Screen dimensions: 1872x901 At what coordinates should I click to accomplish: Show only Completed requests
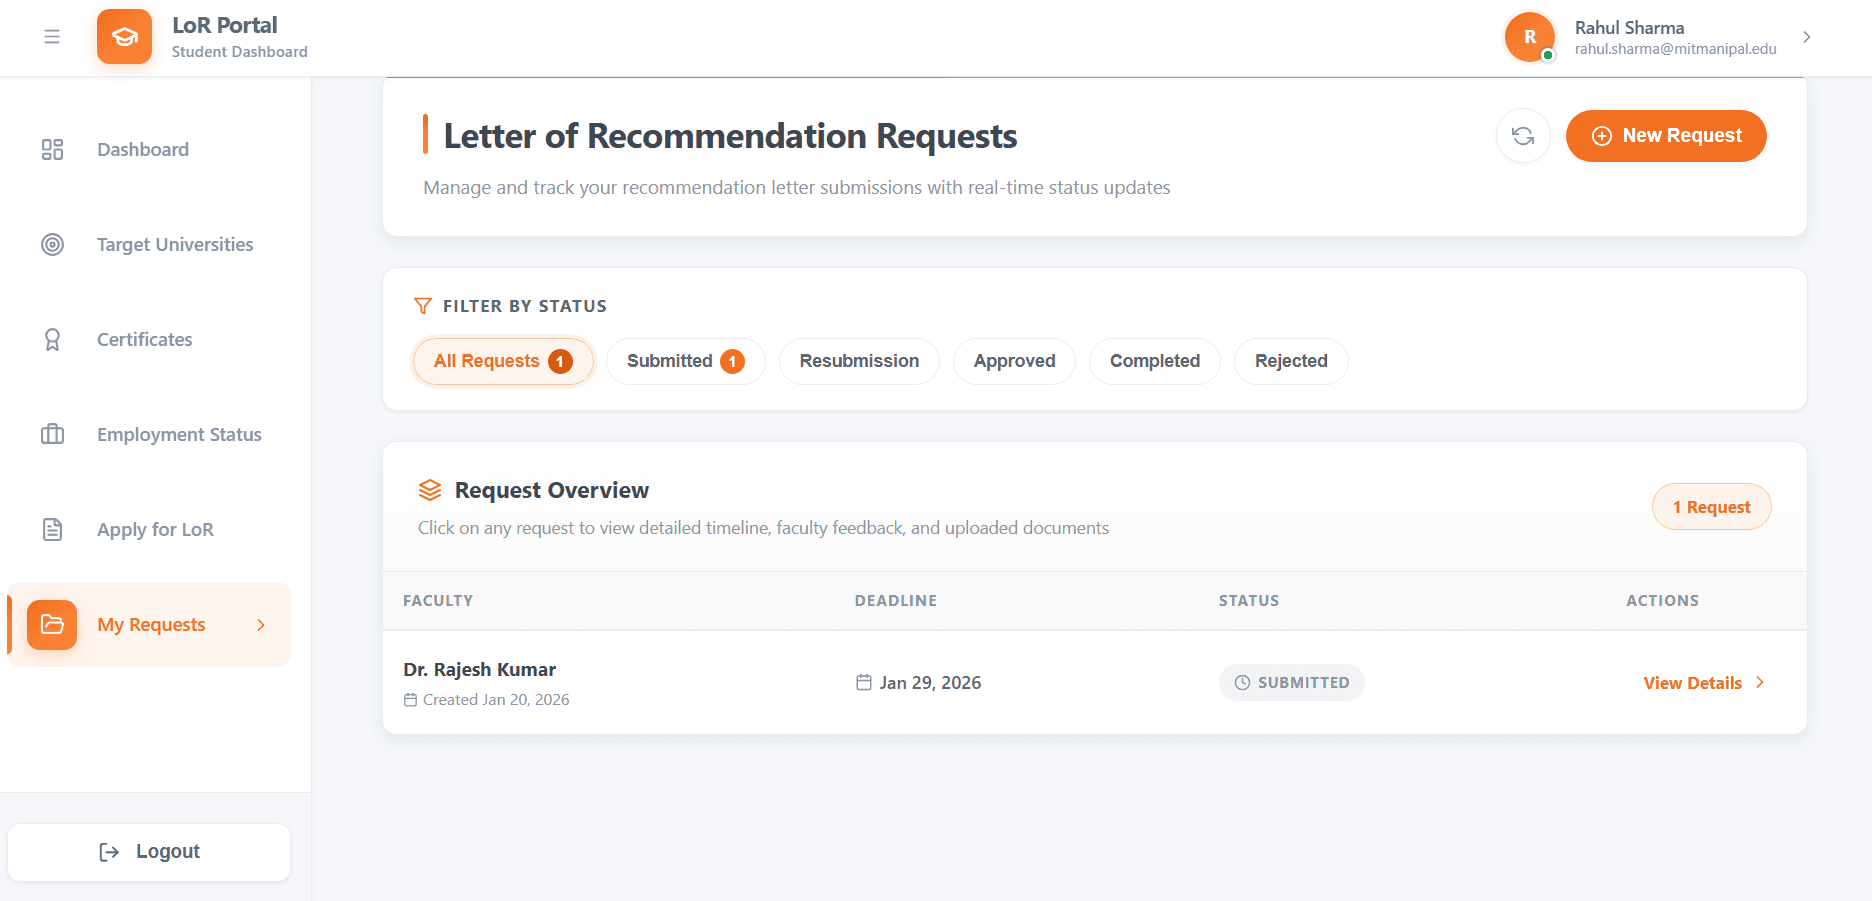click(1154, 361)
